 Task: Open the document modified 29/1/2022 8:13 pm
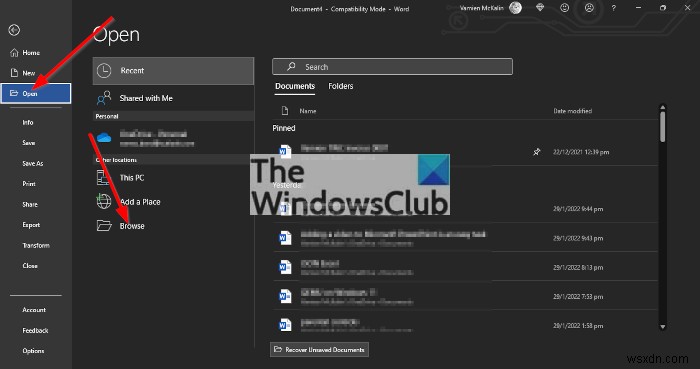464,267
